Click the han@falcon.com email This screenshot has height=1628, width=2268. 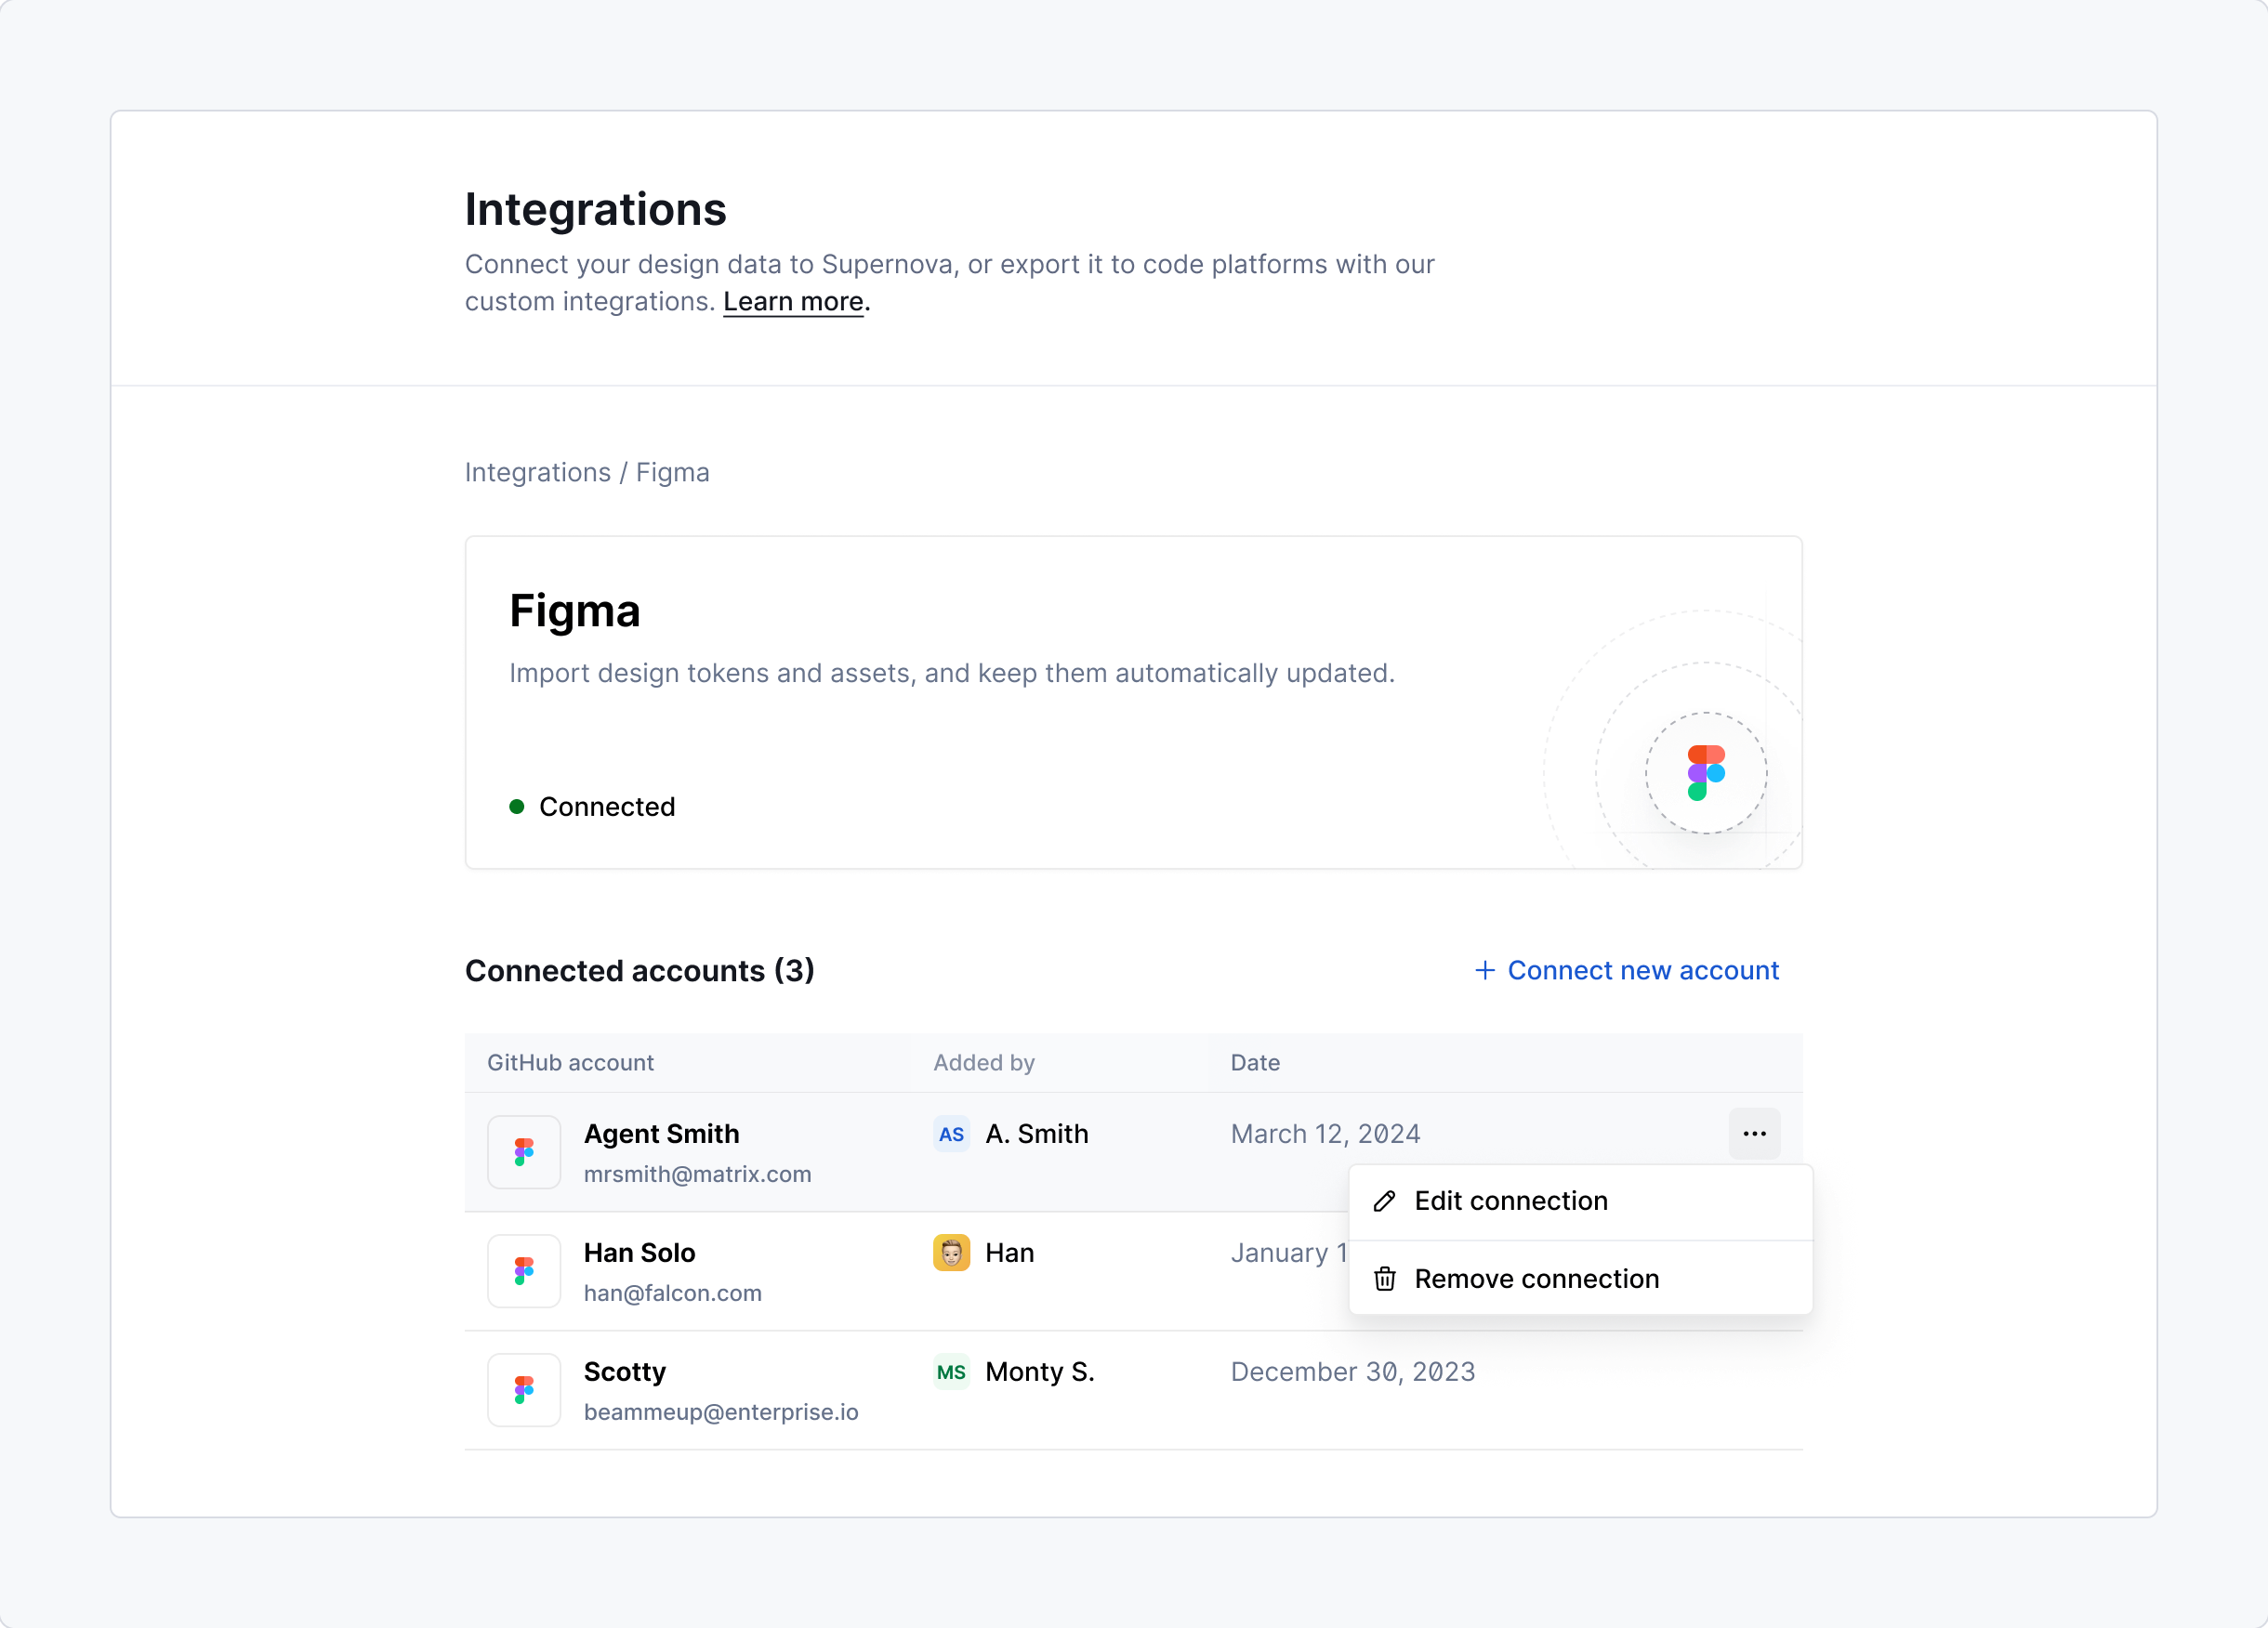673,1293
